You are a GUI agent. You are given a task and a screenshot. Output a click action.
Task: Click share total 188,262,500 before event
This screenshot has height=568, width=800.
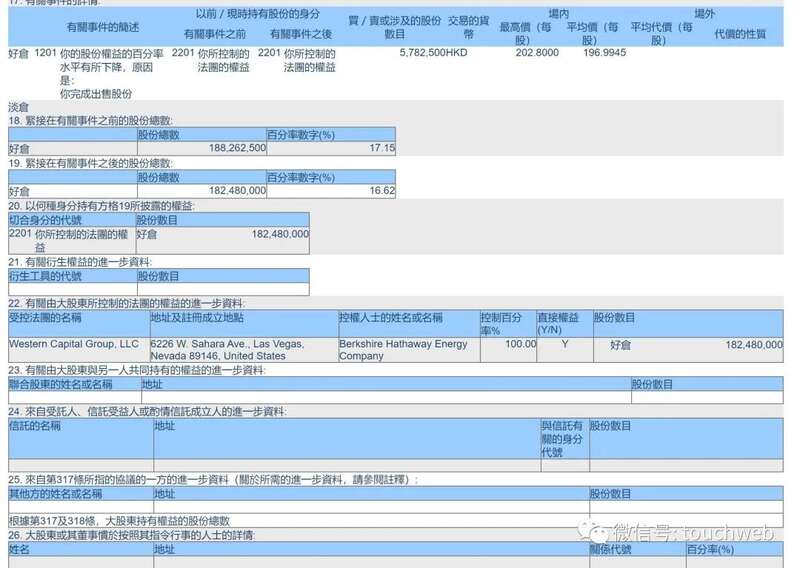pos(237,148)
